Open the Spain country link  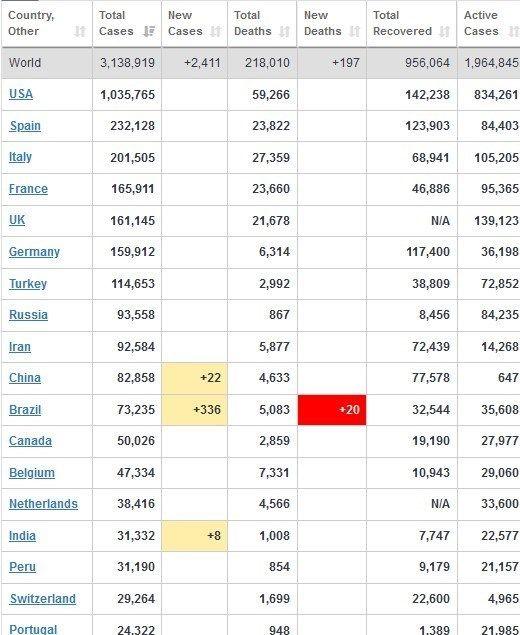[x=25, y=126]
